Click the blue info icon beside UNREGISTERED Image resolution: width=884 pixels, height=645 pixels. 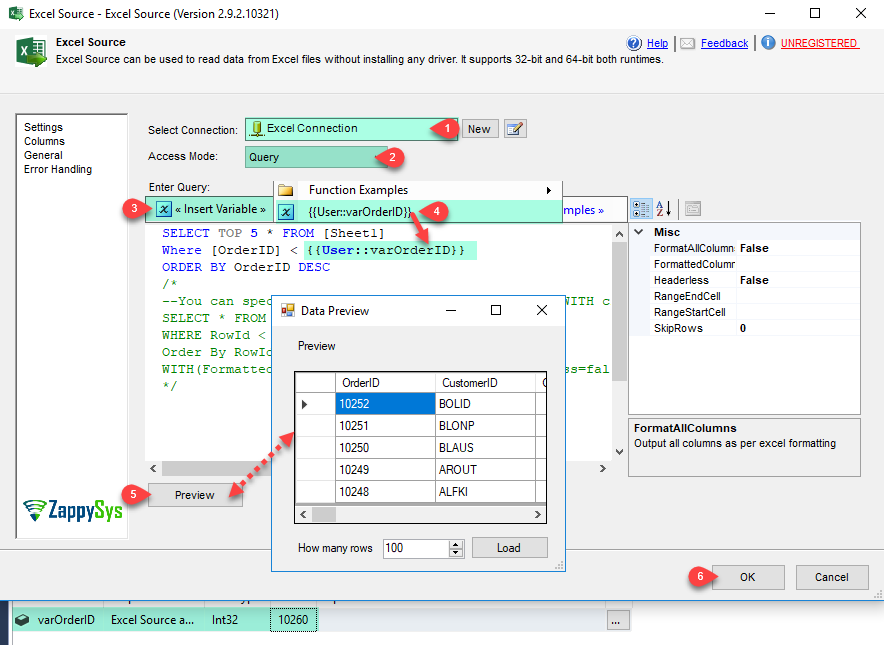768,42
